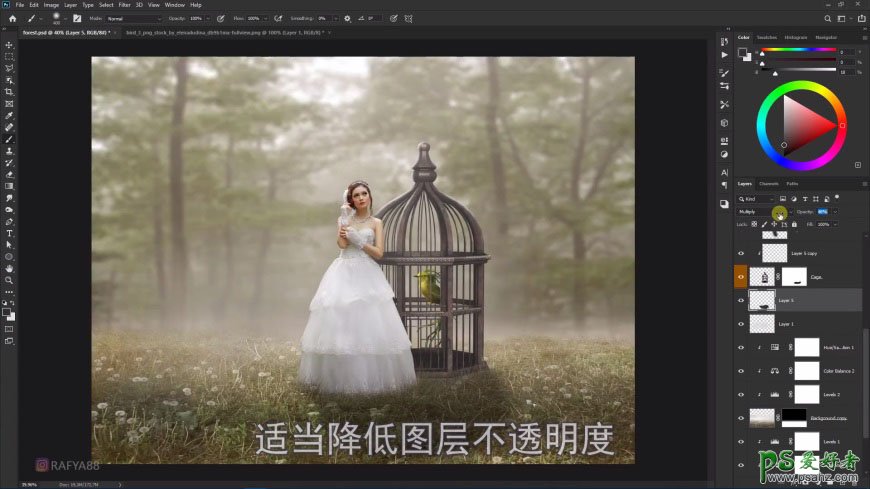The height and width of the screenshot is (489, 870).
Task: Click the hue slider in Color panel
Action: 798,50
